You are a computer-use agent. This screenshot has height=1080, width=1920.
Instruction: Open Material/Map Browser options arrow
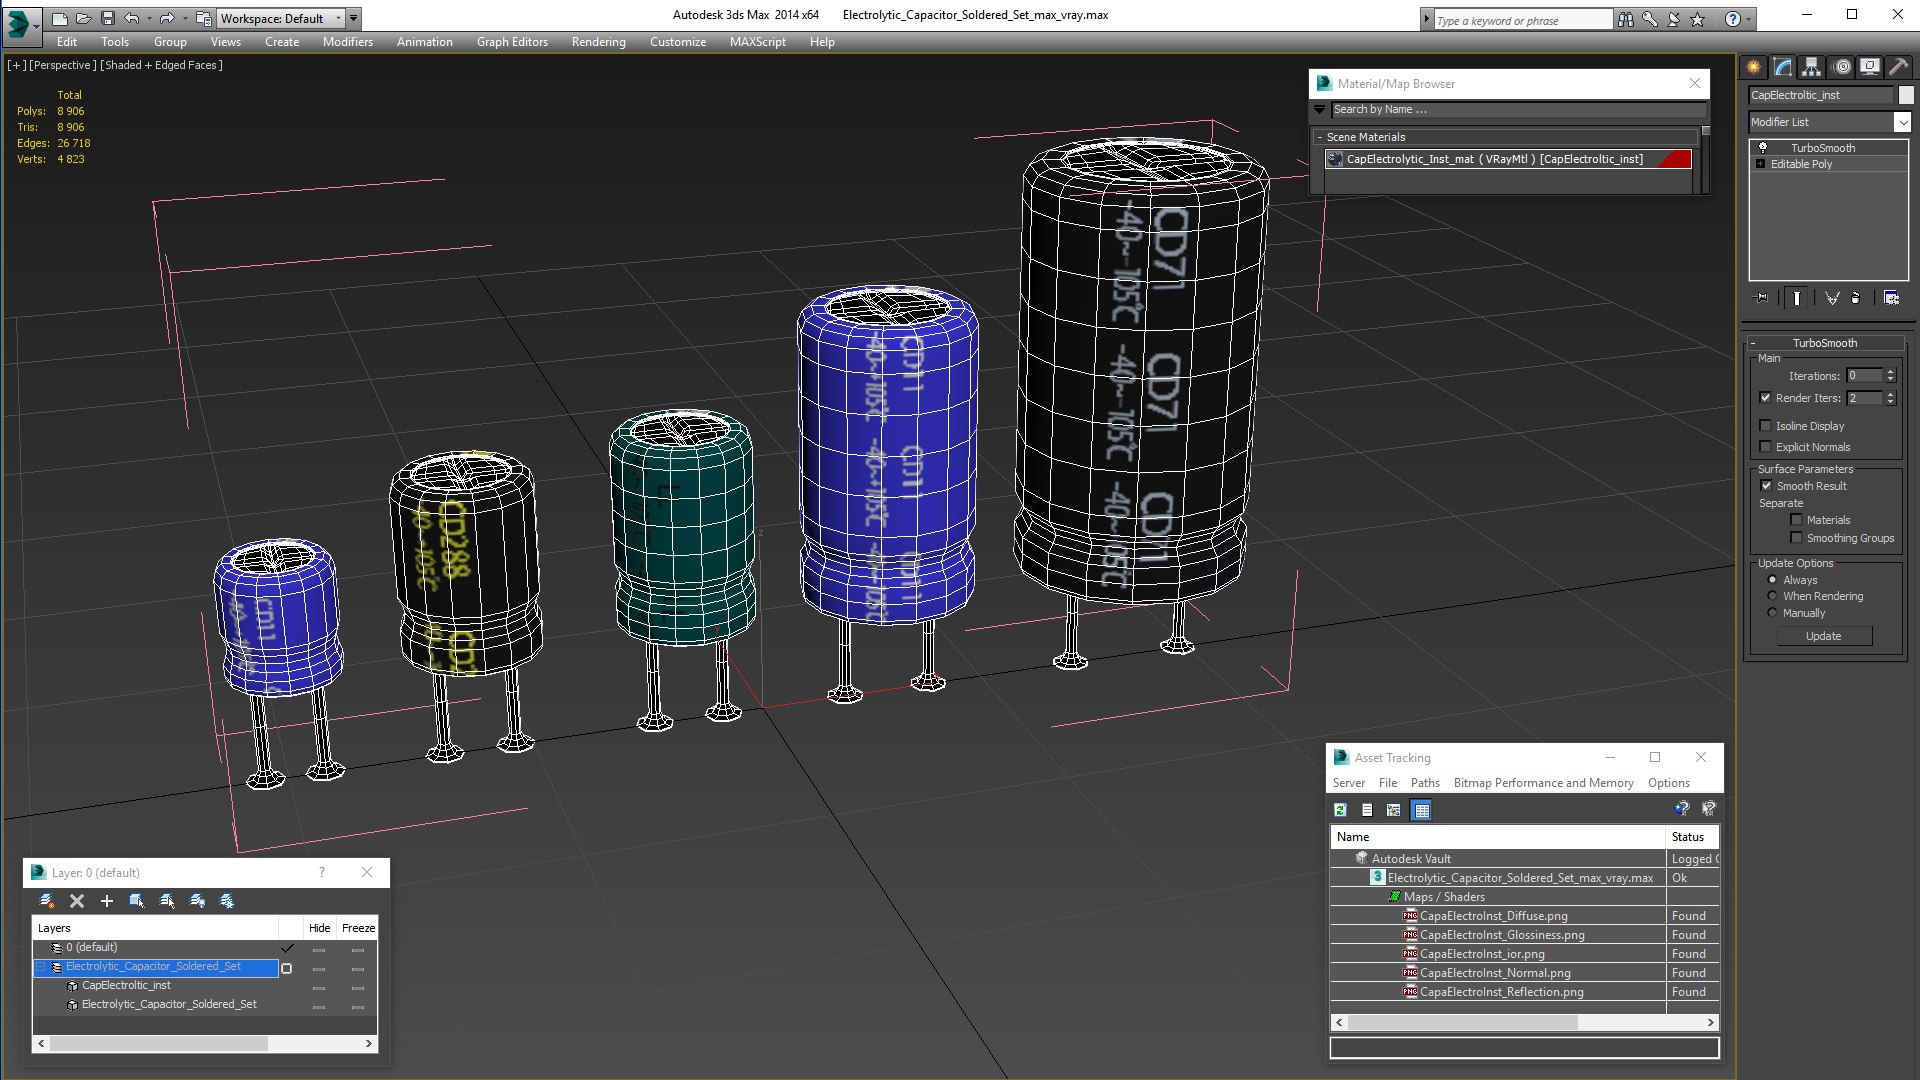(1320, 110)
